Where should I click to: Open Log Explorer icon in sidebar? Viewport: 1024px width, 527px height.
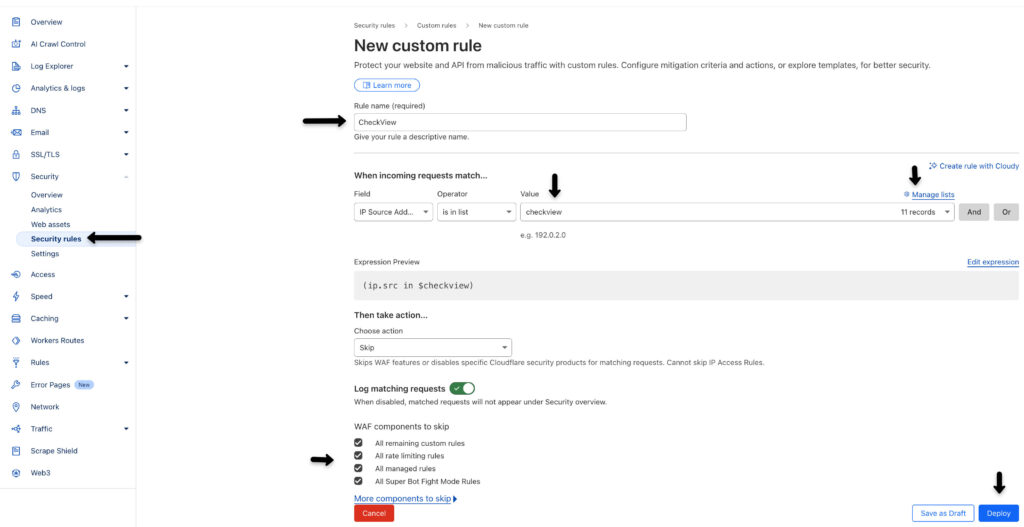(16, 66)
